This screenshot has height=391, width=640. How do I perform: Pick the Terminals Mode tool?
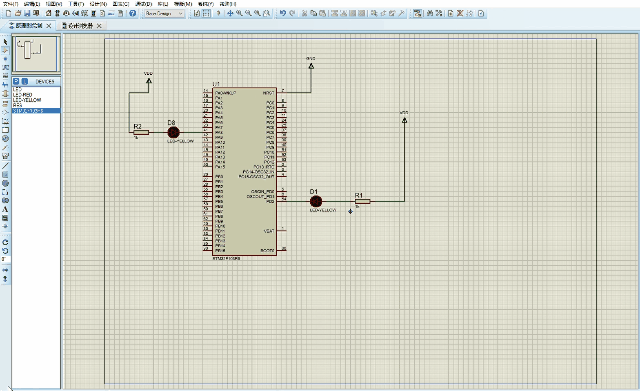[x=5, y=103]
